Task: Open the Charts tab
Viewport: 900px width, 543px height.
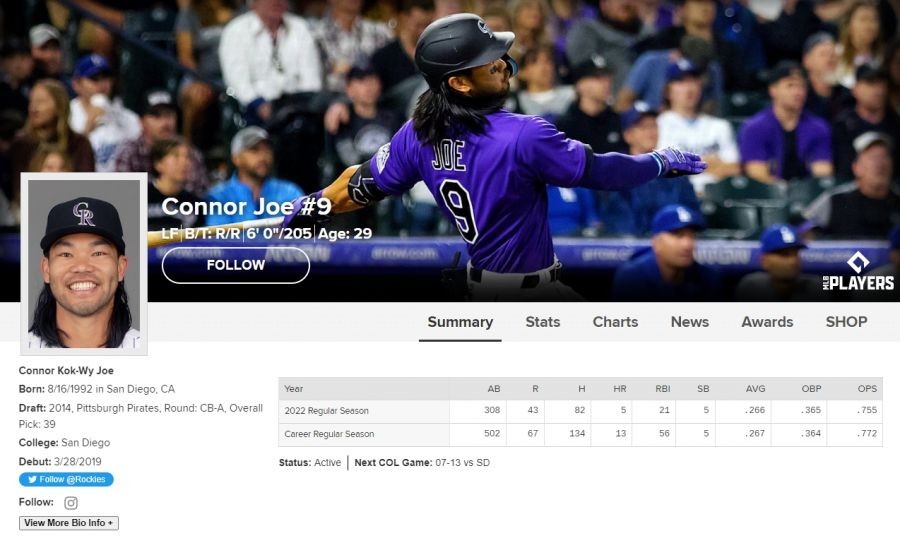Action: coord(615,322)
